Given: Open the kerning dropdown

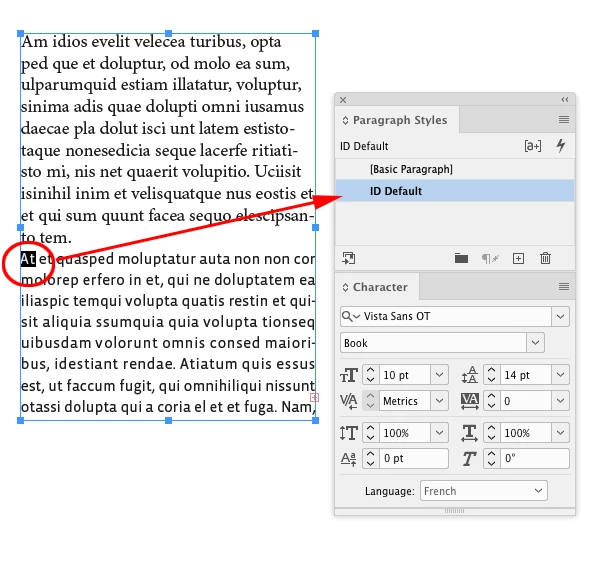Looking at the screenshot, I should pyautogui.click(x=439, y=401).
